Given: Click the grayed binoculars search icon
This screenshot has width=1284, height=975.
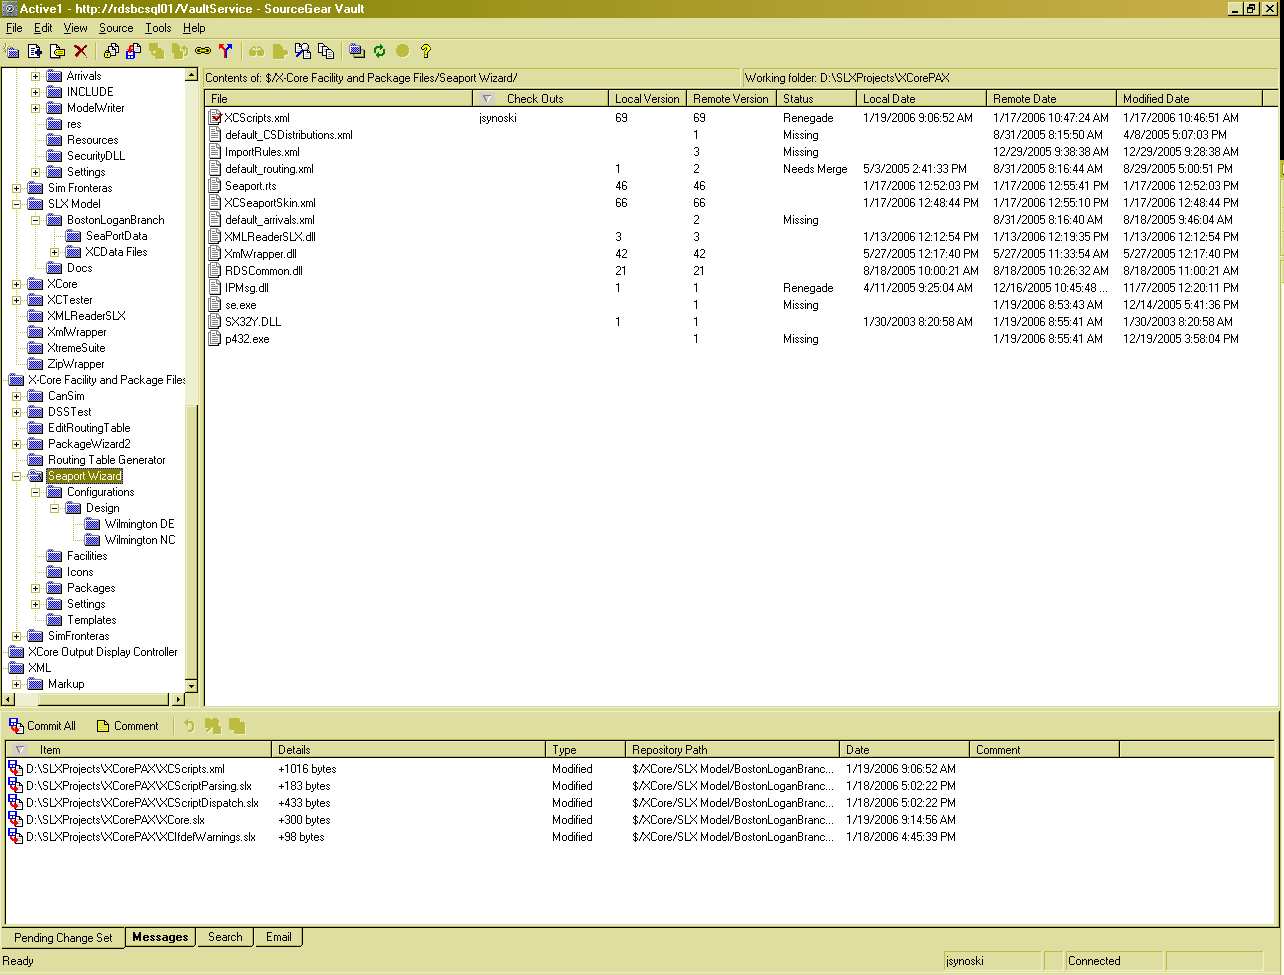Looking at the screenshot, I should click(x=256, y=51).
